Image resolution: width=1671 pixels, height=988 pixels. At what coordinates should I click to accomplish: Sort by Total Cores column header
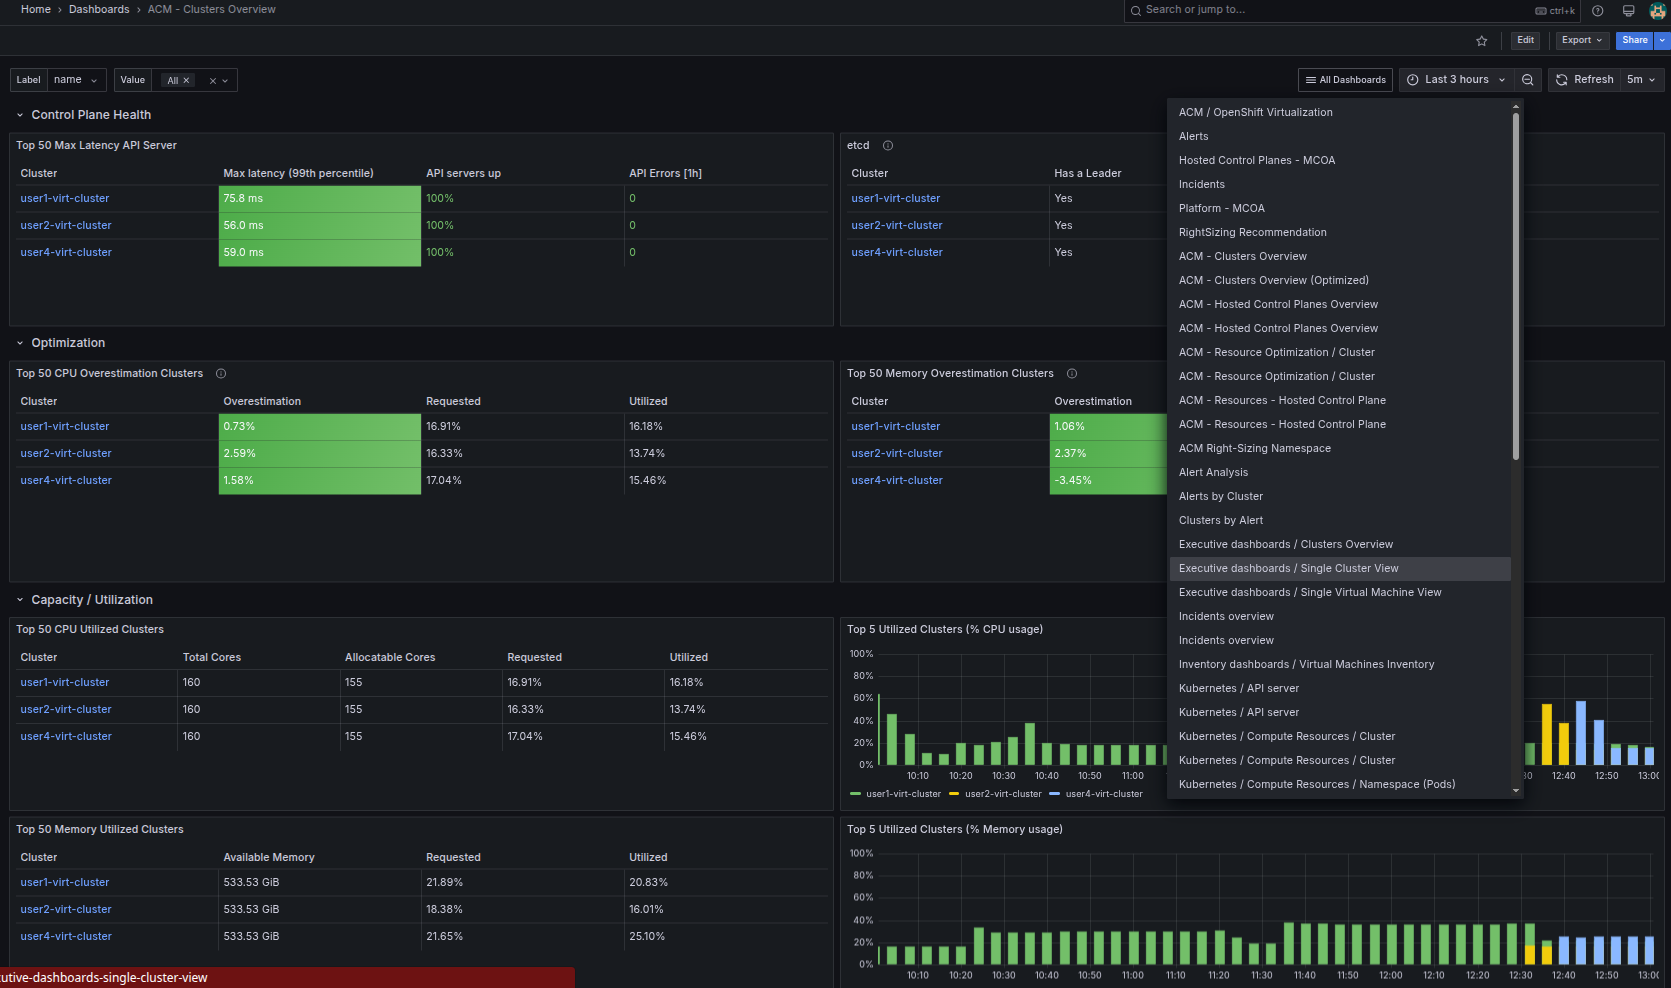pos(212,658)
